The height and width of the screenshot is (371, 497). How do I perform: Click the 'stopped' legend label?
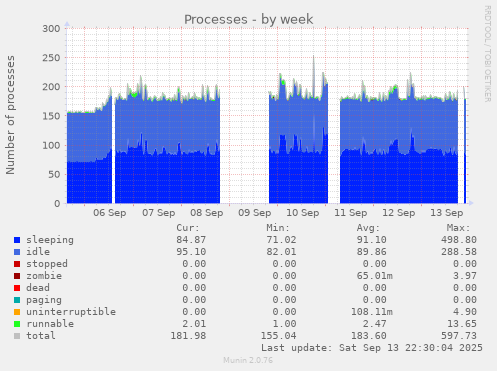[x=47, y=264]
